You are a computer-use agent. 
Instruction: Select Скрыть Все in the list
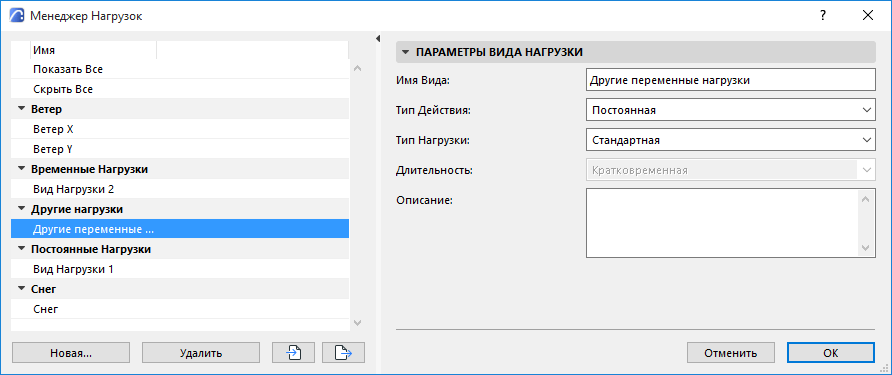180,89
